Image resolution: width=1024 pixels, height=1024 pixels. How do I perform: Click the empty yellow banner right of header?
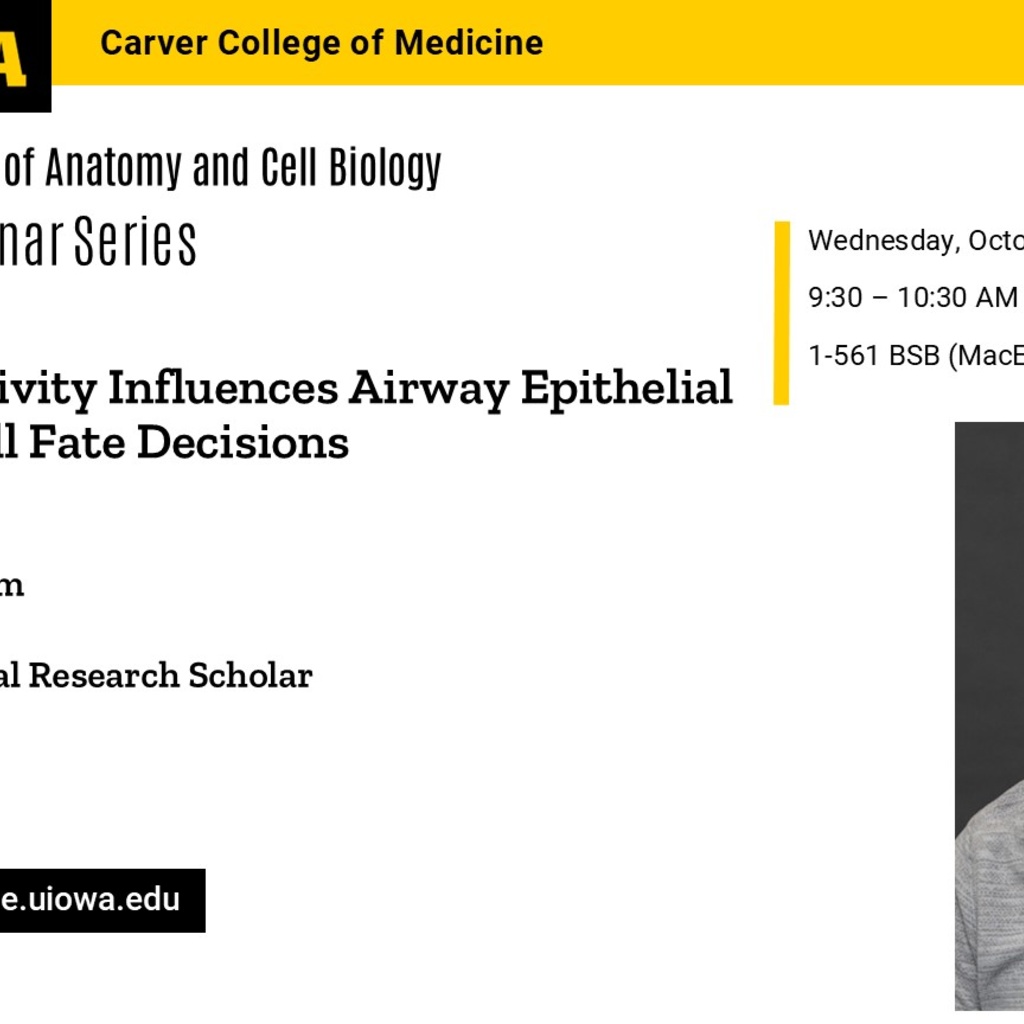coord(790,43)
